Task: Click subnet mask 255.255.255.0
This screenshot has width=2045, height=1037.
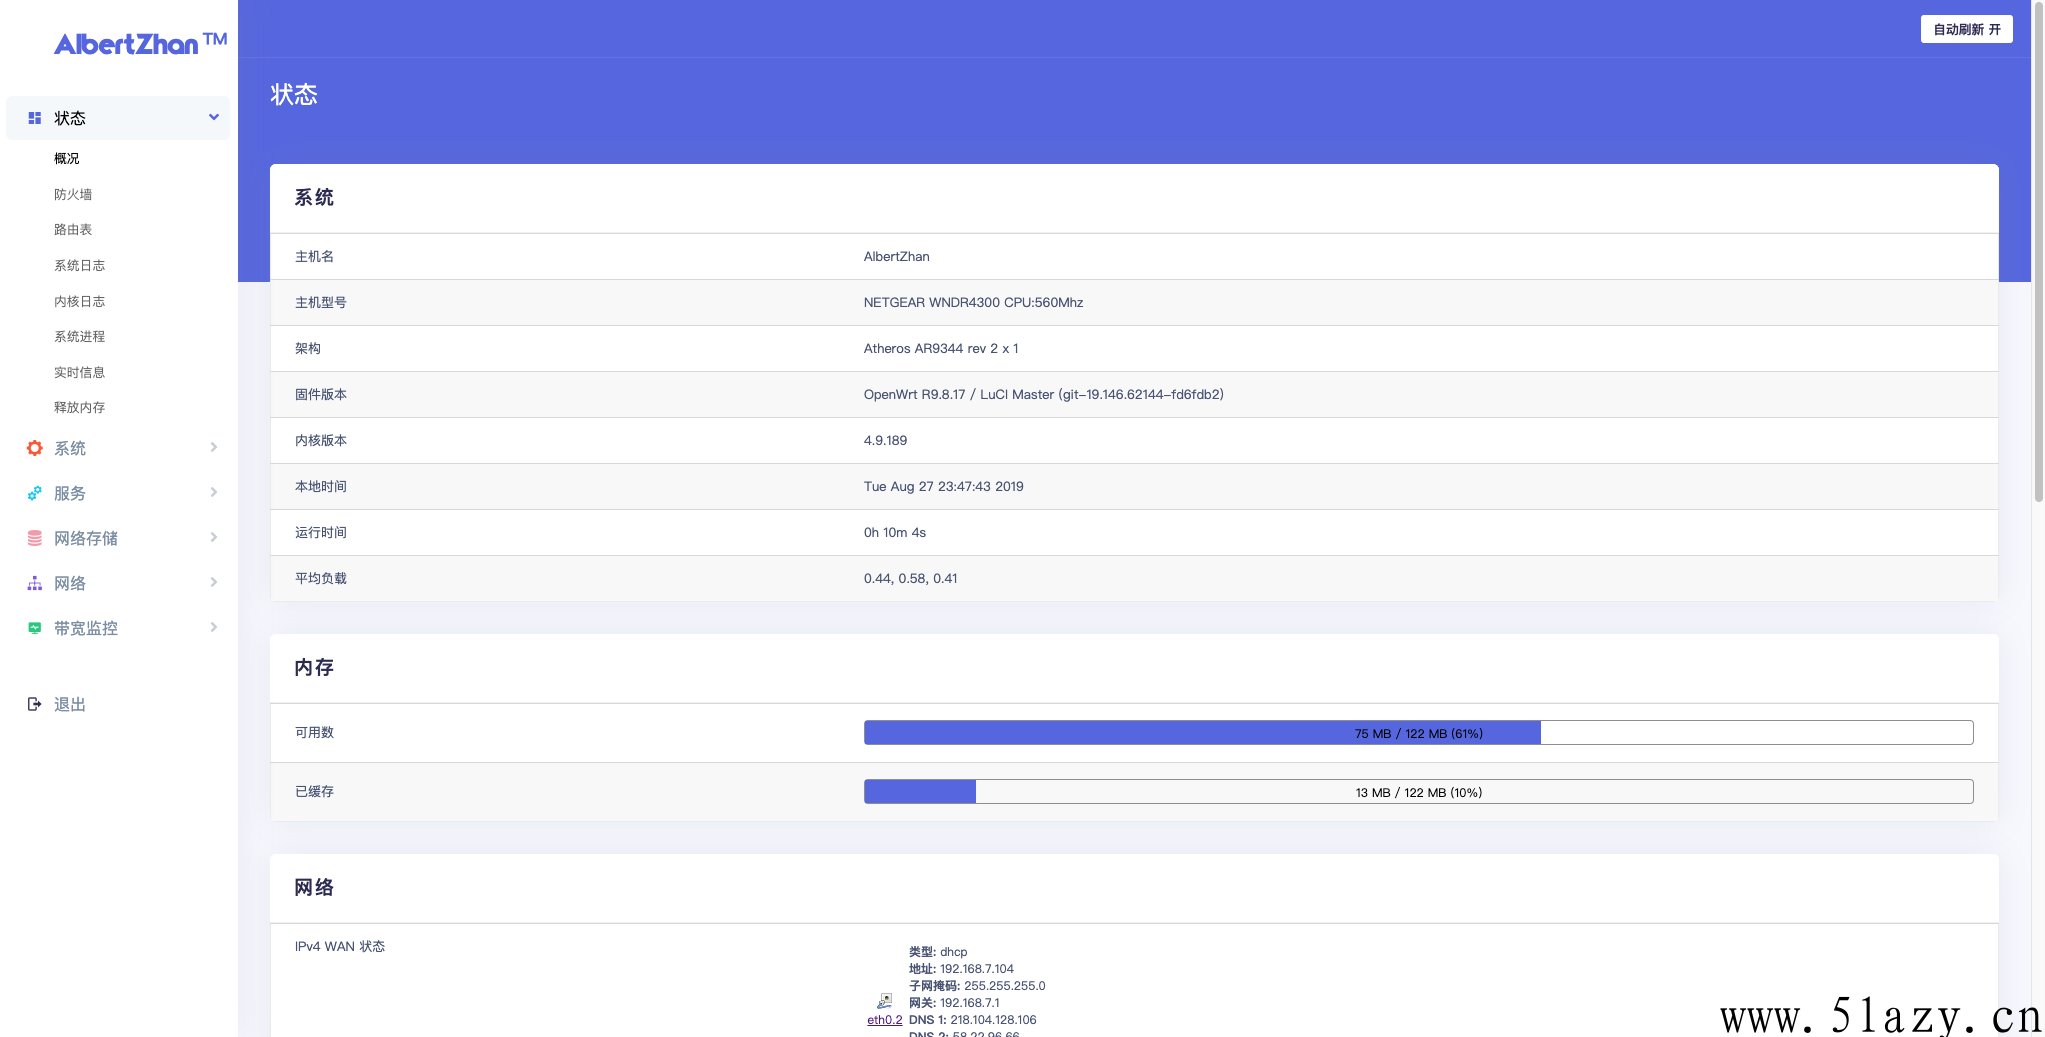Action: [x=1004, y=985]
